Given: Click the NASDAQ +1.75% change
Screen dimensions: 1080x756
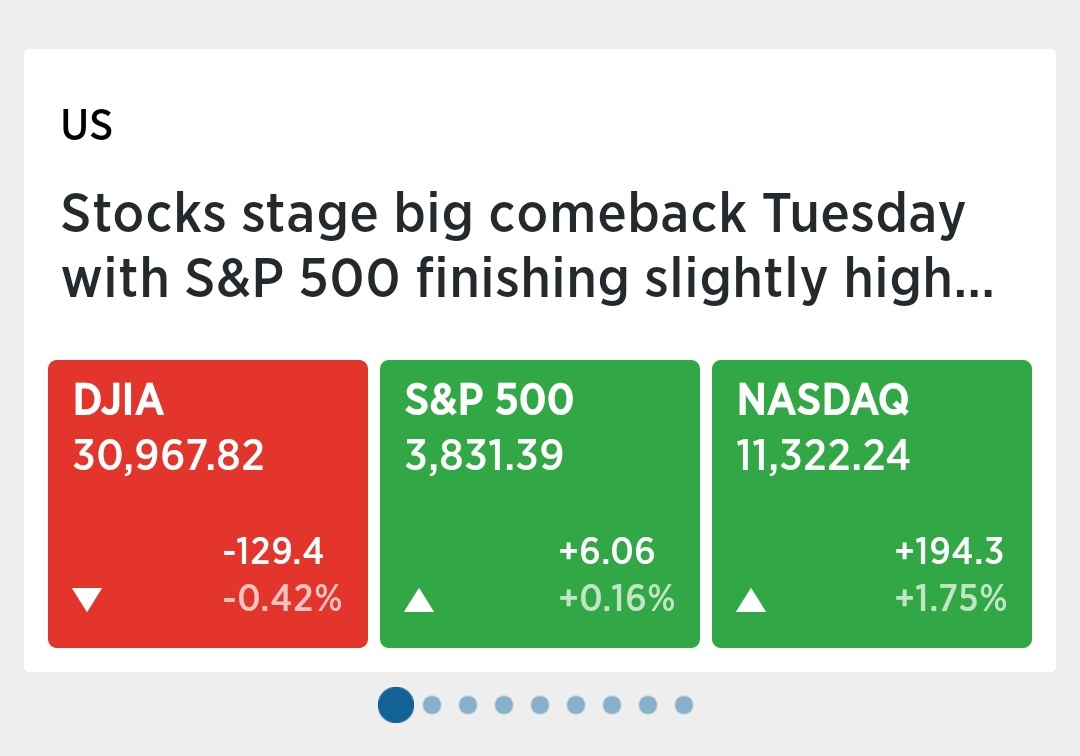Looking at the screenshot, I should point(951,597).
